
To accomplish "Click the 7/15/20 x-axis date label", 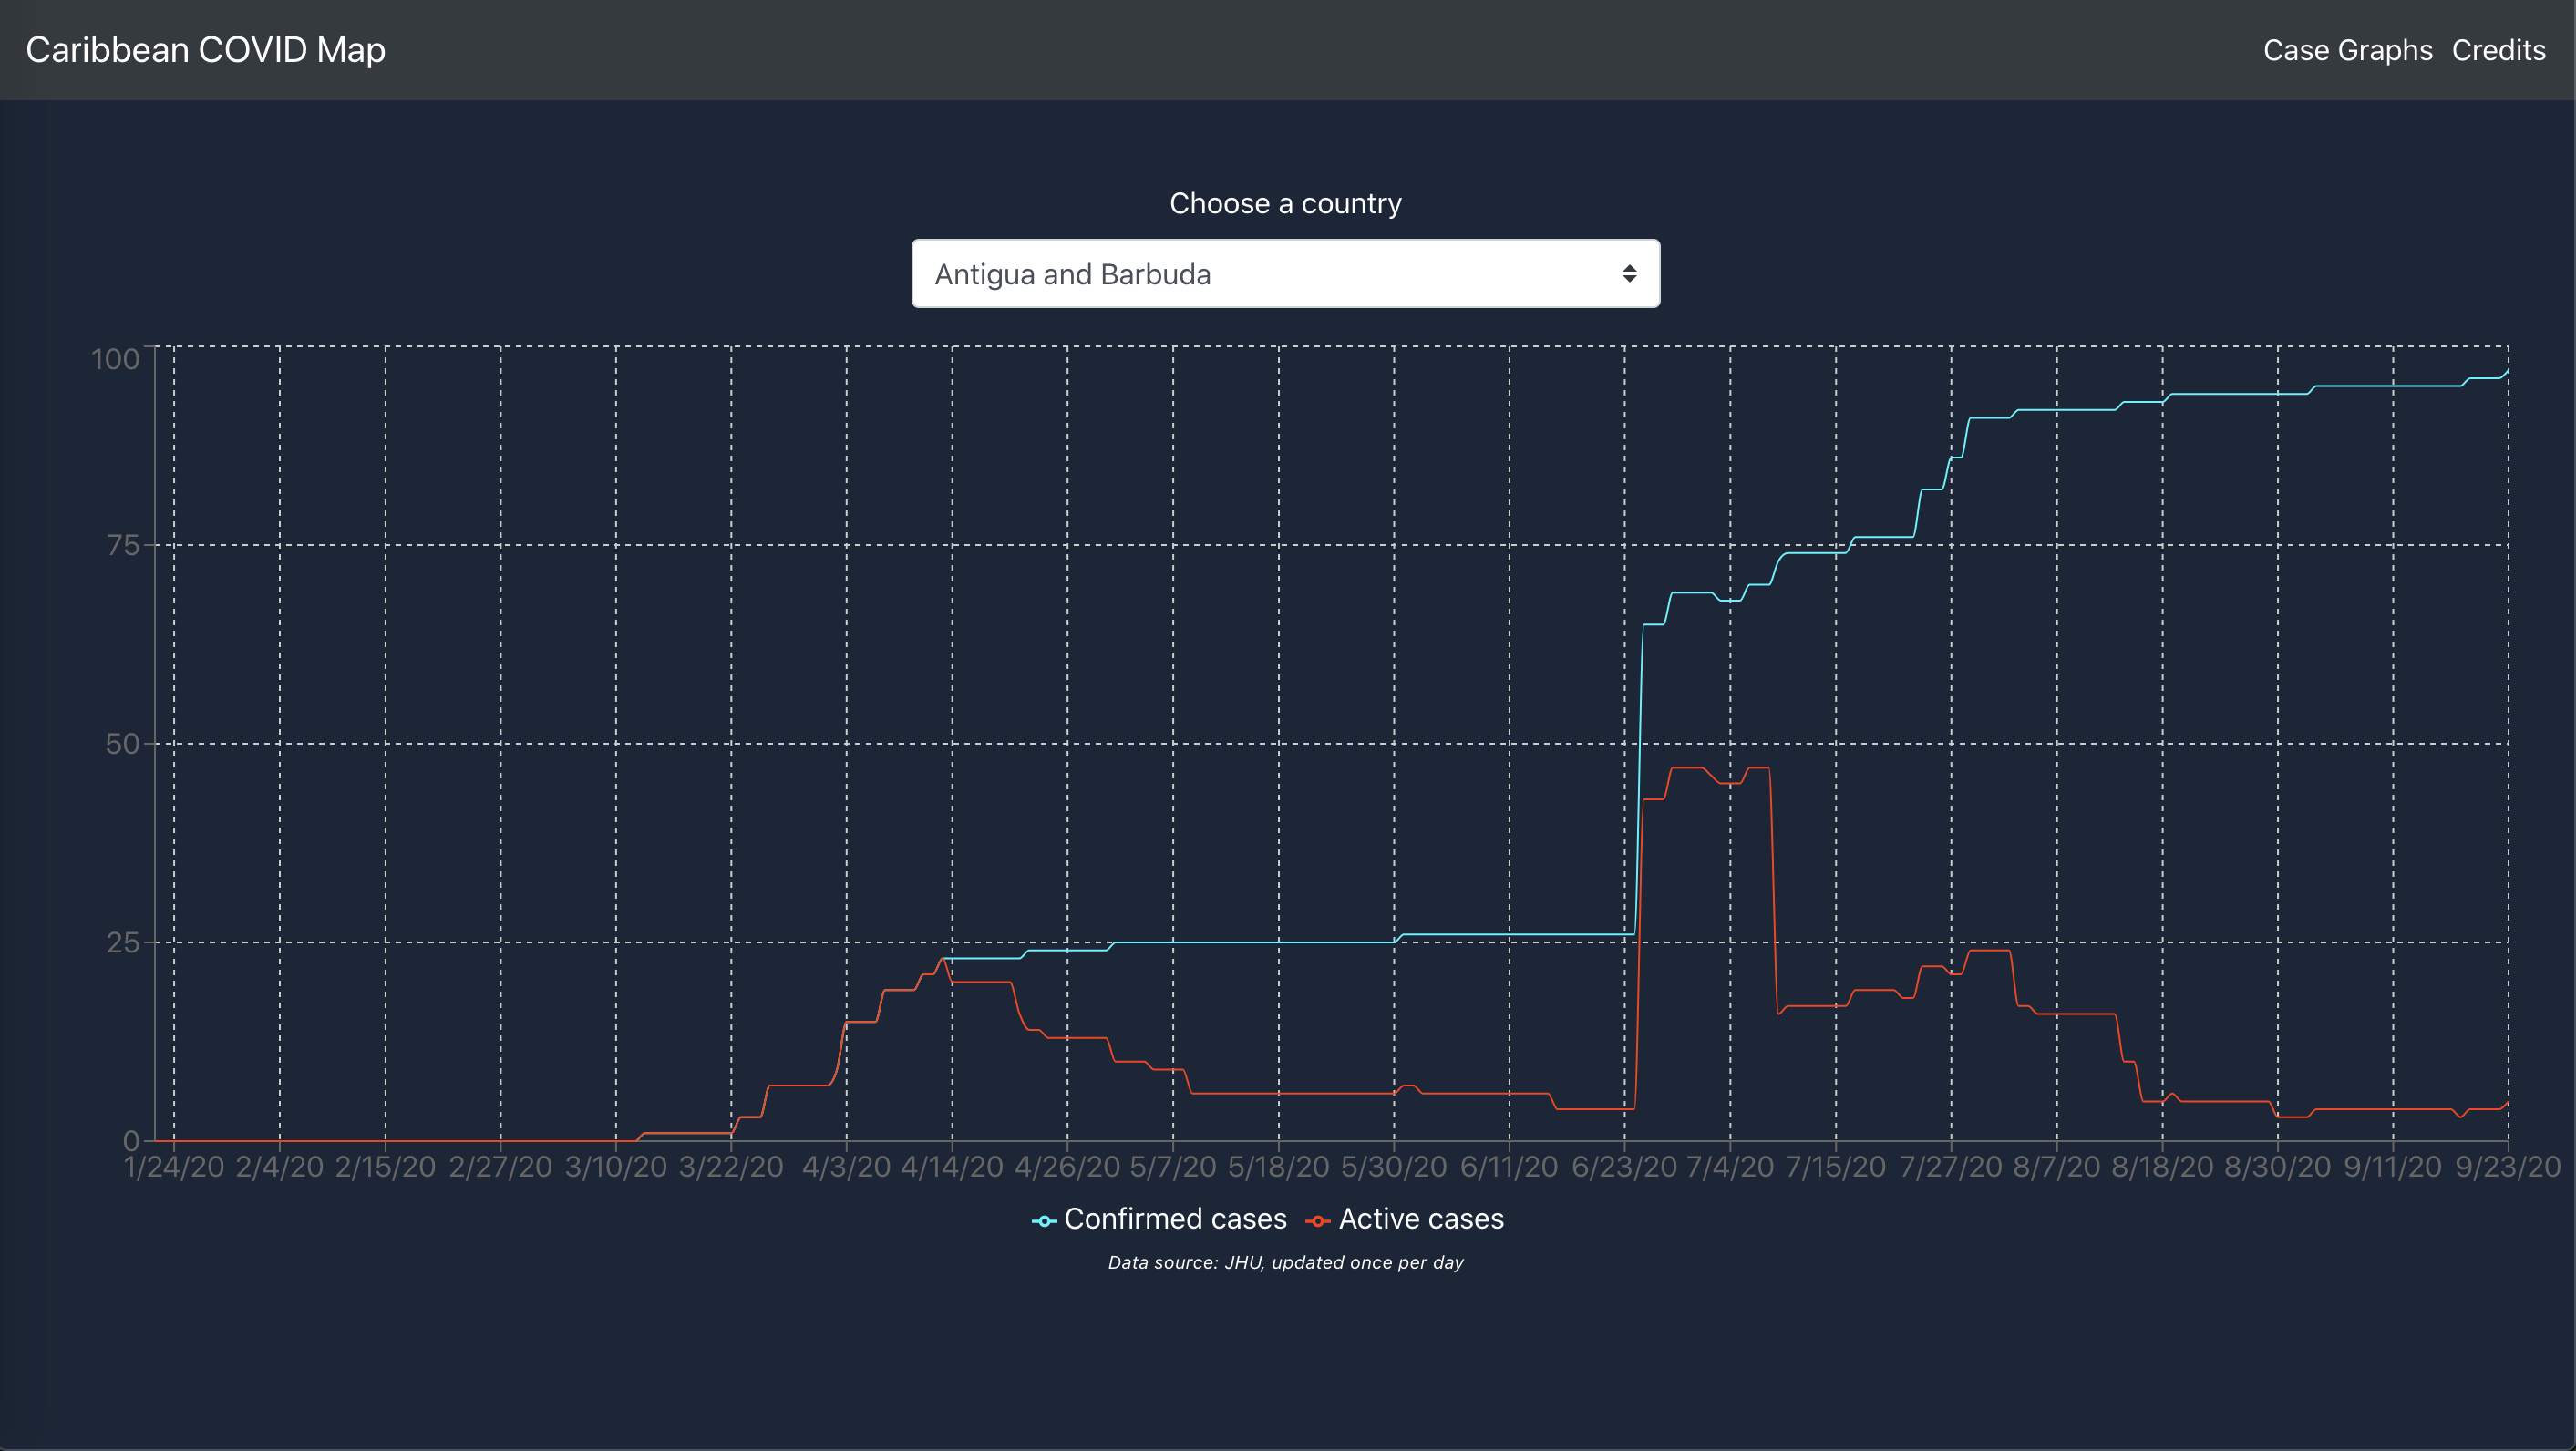I will [1836, 1167].
